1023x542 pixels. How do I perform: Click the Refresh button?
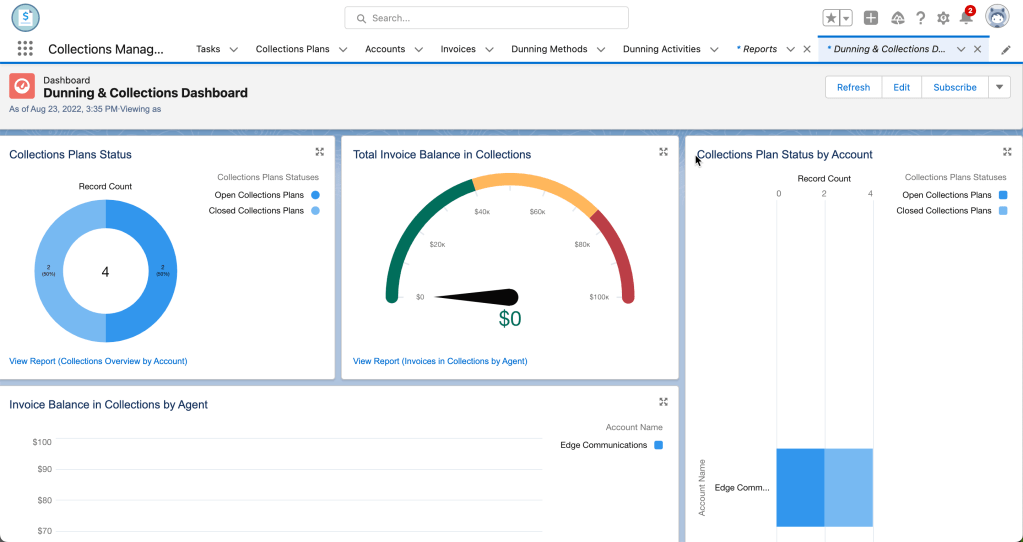click(853, 87)
